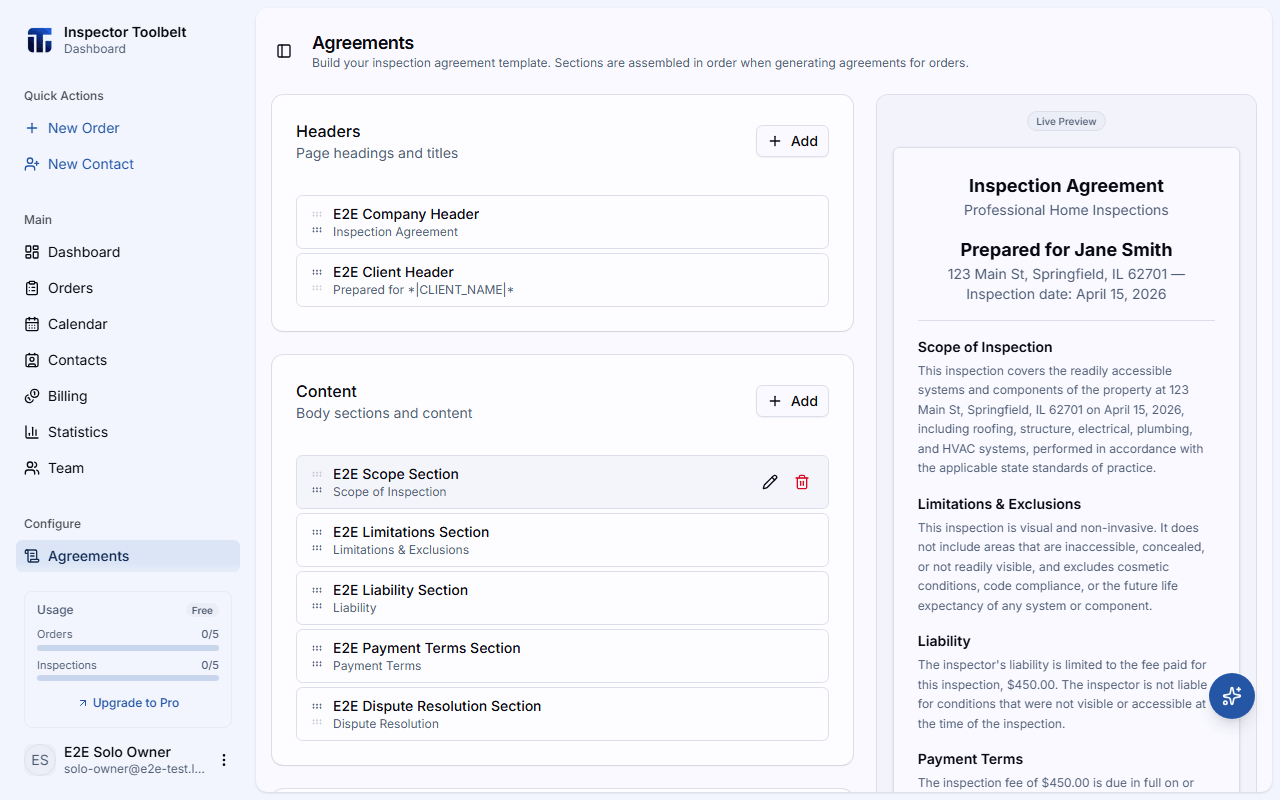Open Contacts in sidebar menu

tap(128, 360)
